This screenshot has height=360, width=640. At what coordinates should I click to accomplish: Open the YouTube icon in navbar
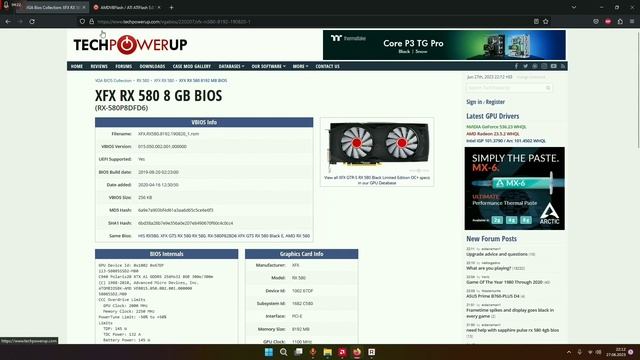click(x=553, y=66)
